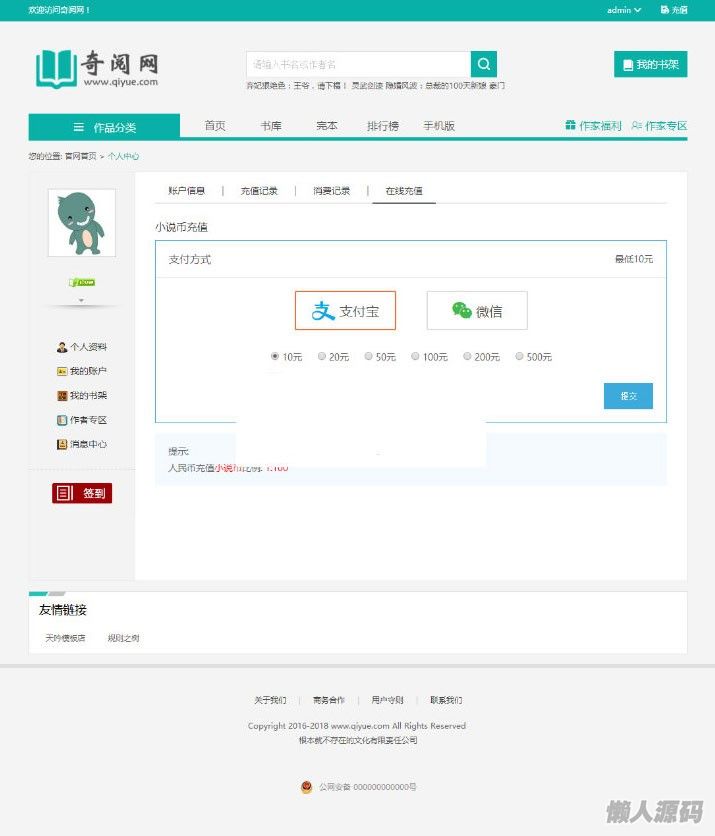This screenshot has height=836, width=715.
Task: Click the search magnifier icon button
Action: pos(484,64)
